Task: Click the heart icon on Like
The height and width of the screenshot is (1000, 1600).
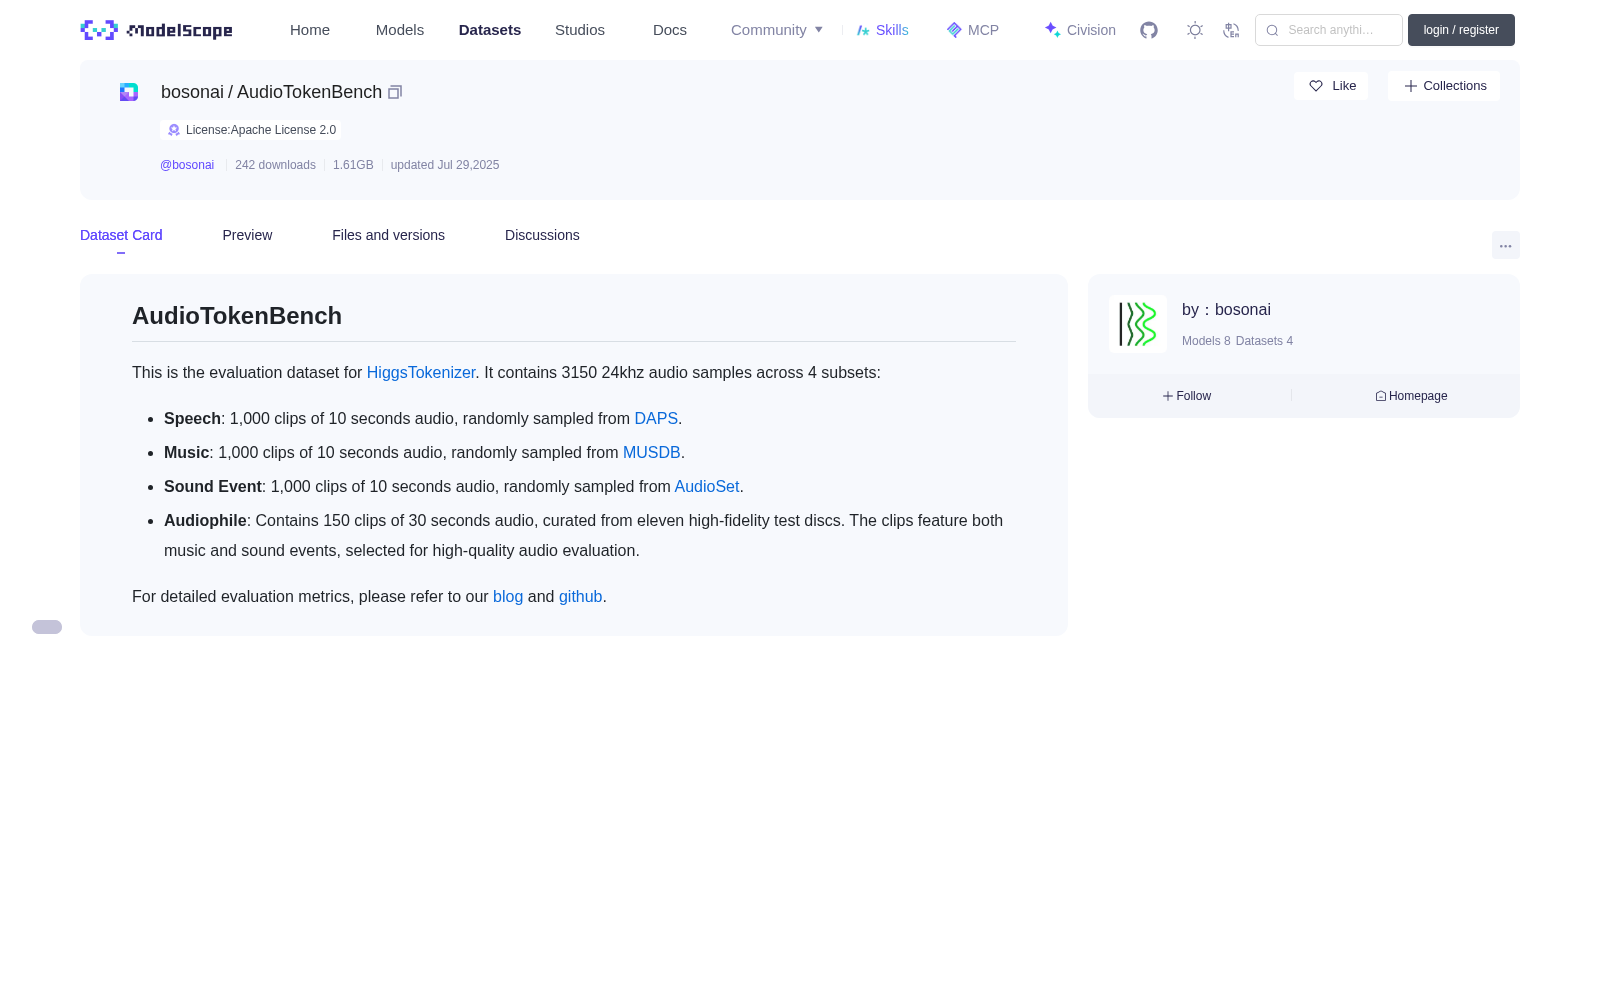Action: click(x=1316, y=86)
